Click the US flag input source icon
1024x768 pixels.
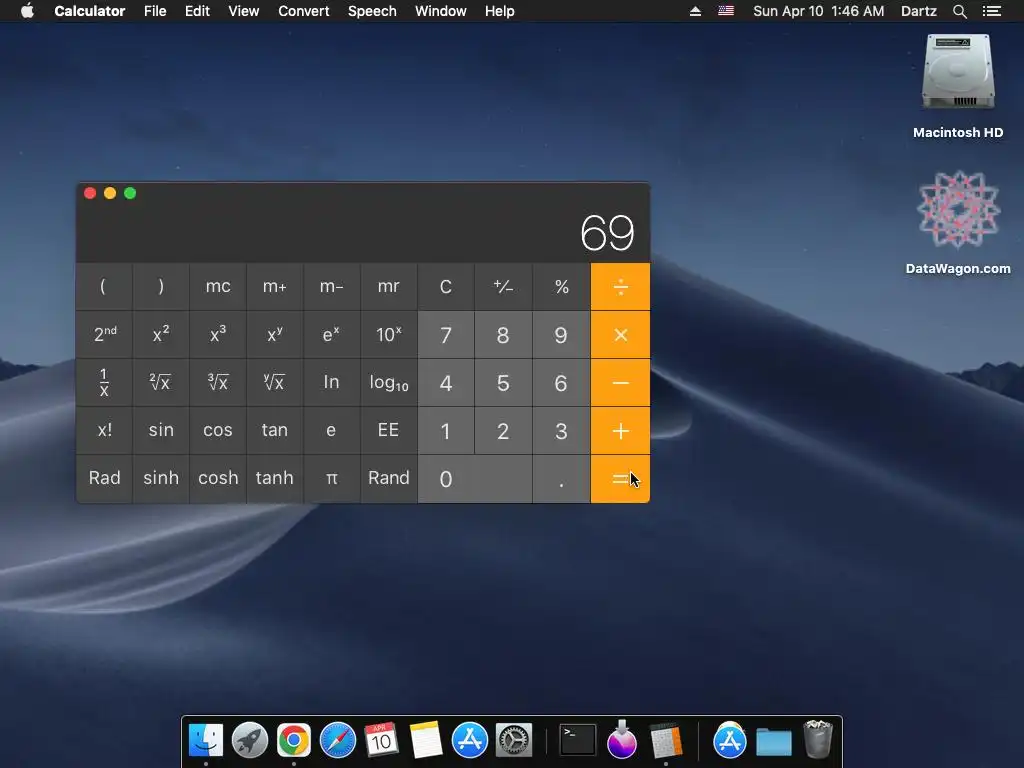pyautogui.click(x=726, y=11)
